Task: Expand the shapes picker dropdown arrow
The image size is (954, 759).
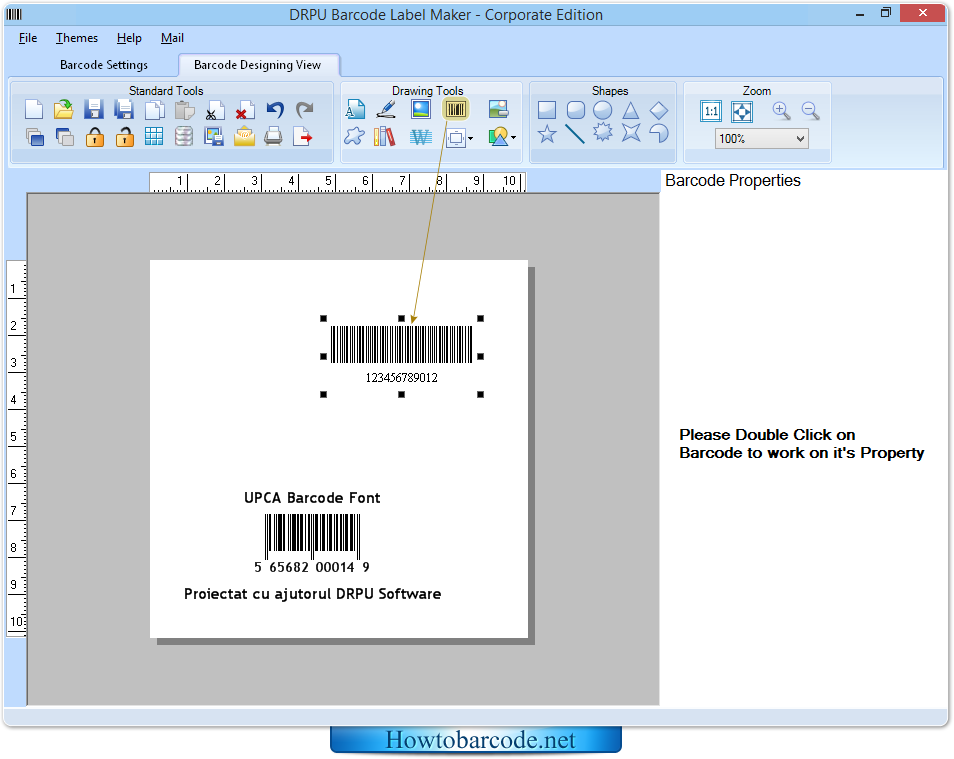Action: (x=514, y=138)
